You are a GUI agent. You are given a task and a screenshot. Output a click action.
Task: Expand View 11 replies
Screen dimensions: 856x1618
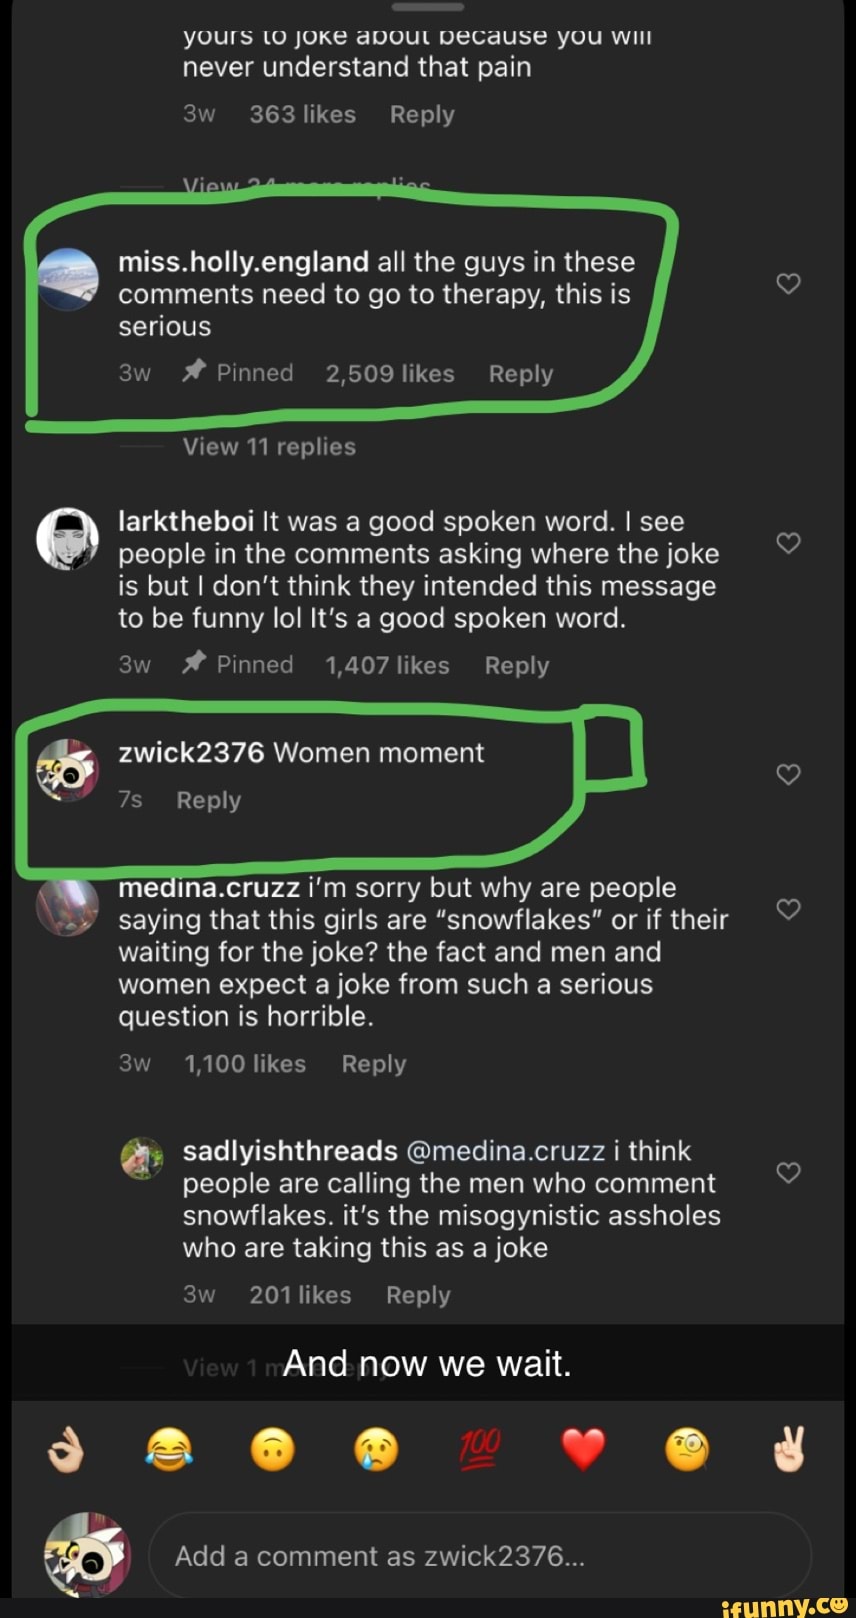269,447
